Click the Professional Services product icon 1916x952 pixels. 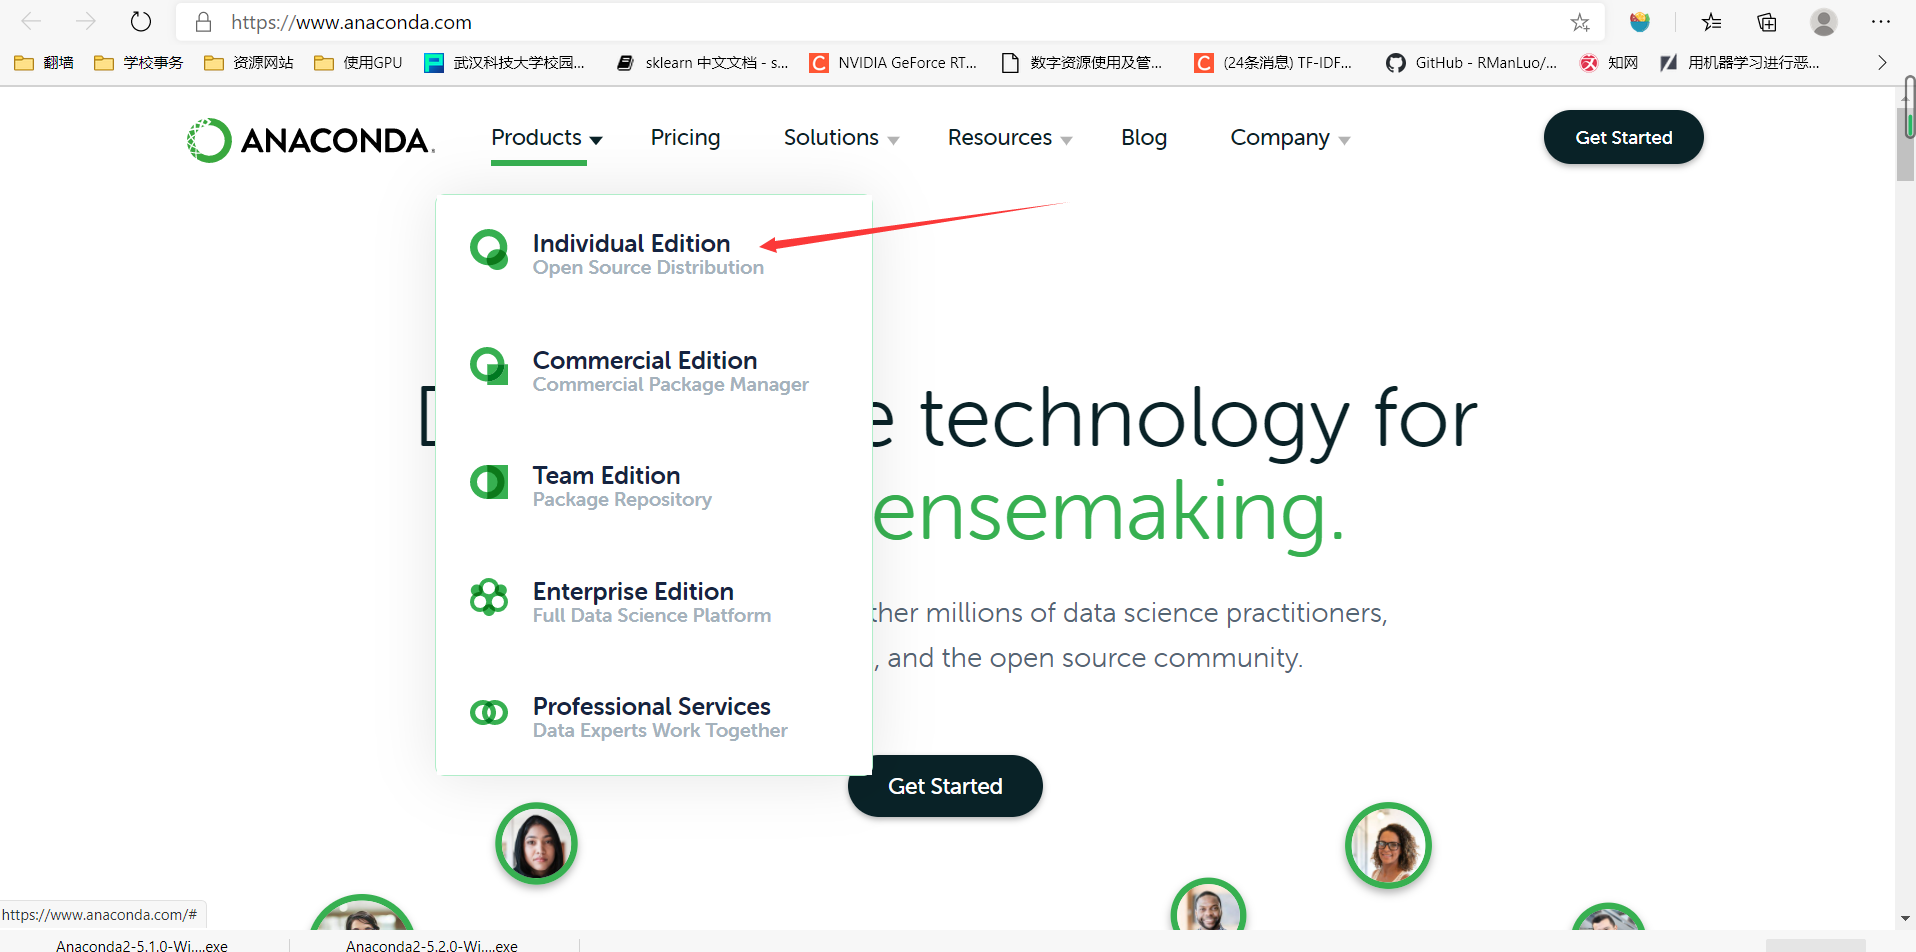(x=489, y=713)
